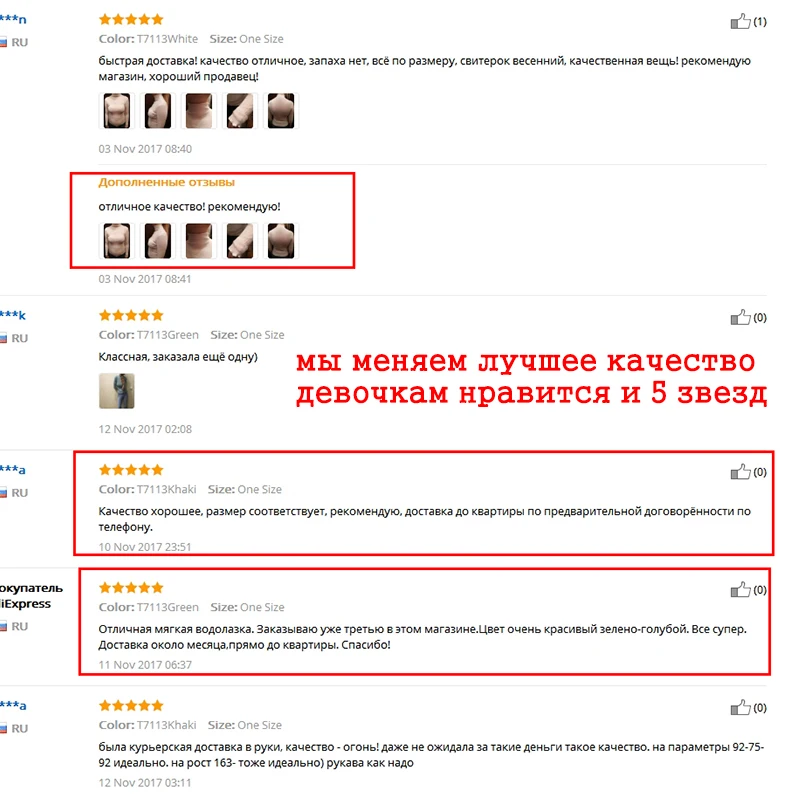Thumbs-up the 11 Nov 2017 water-turtleneck review
Screen dimensions: 800x800
pos(740,590)
